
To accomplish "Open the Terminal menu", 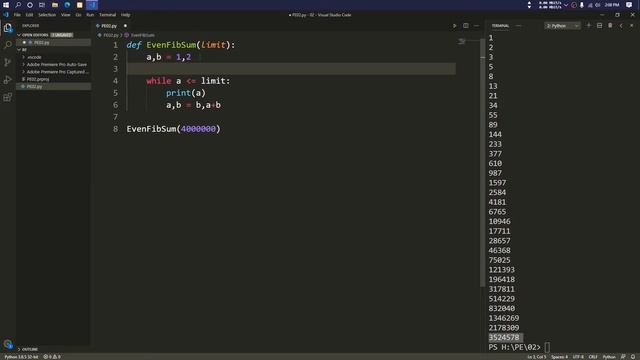I will [107, 15].
